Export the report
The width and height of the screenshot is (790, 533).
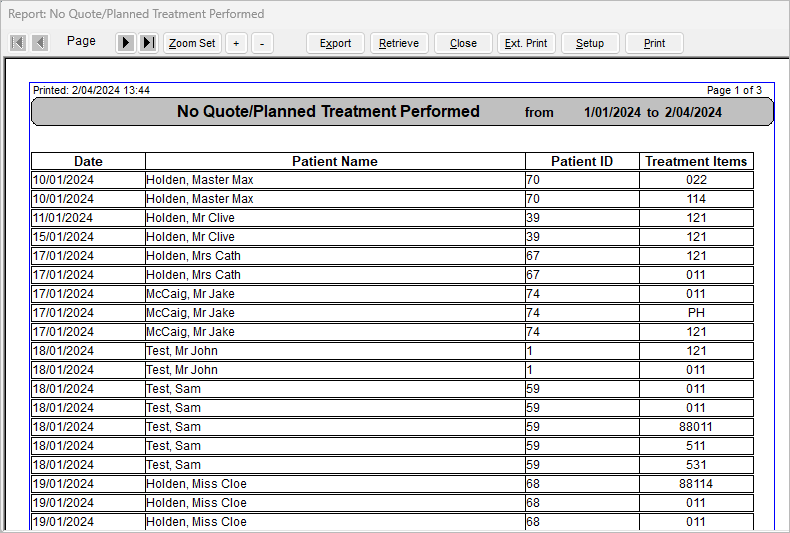click(335, 43)
